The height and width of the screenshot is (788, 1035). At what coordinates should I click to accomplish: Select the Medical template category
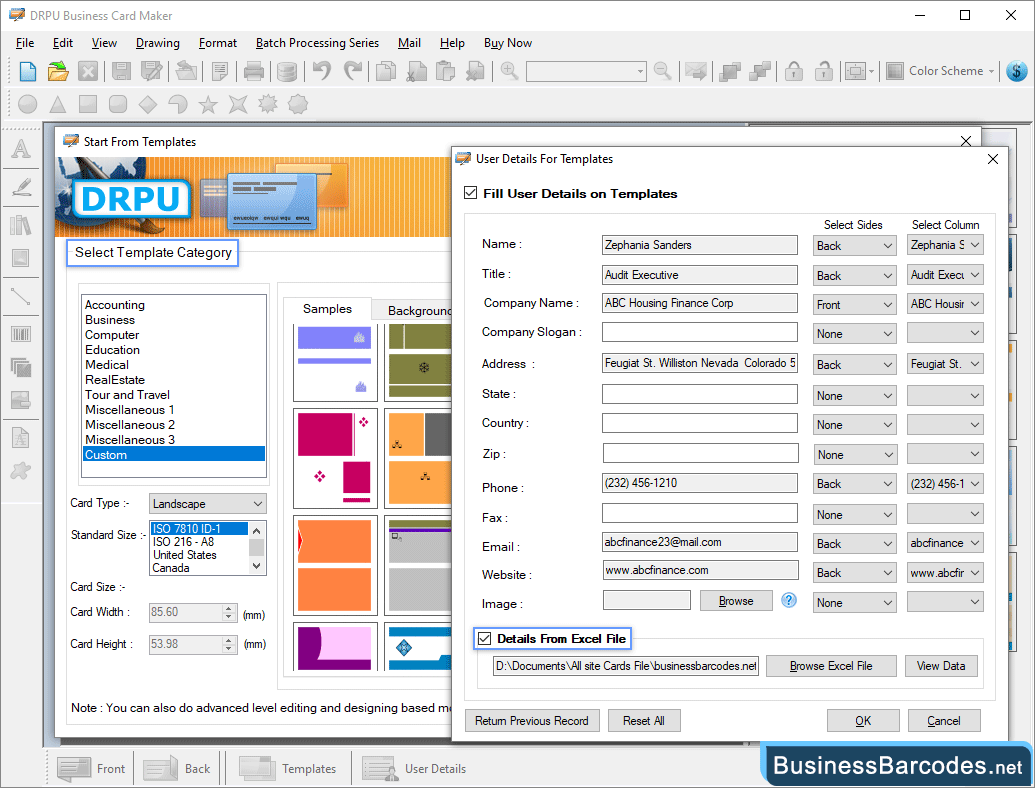tap(107, 365)
